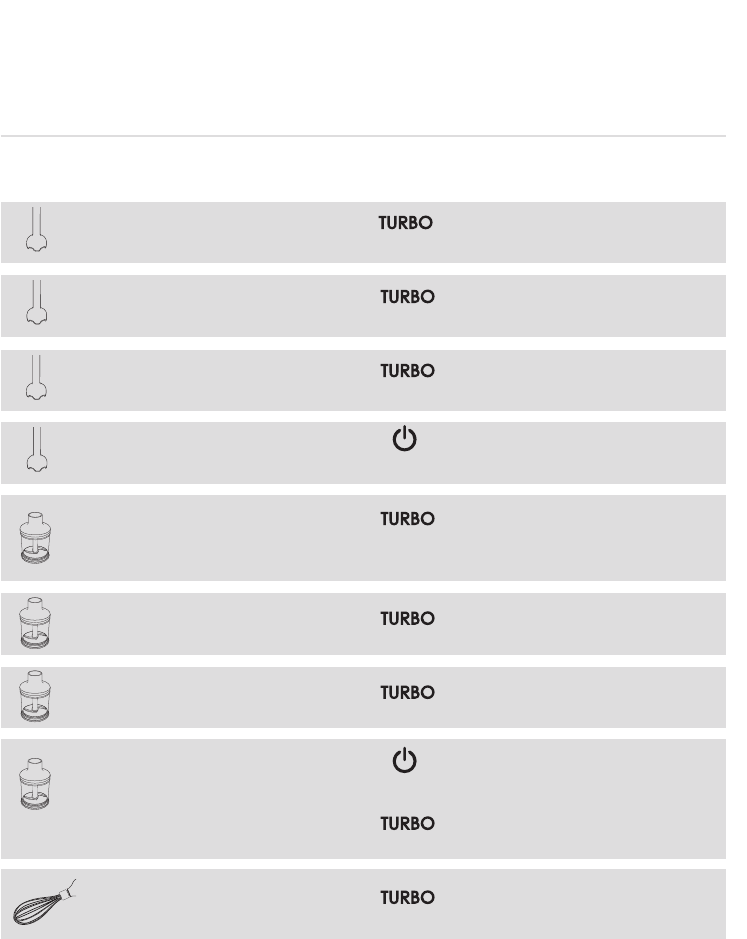The height and width of the screenshot is (939, 747).
Task: Click TURBO in the third blender shaft row
Action: pyautogui.click(x=407, y=371)
